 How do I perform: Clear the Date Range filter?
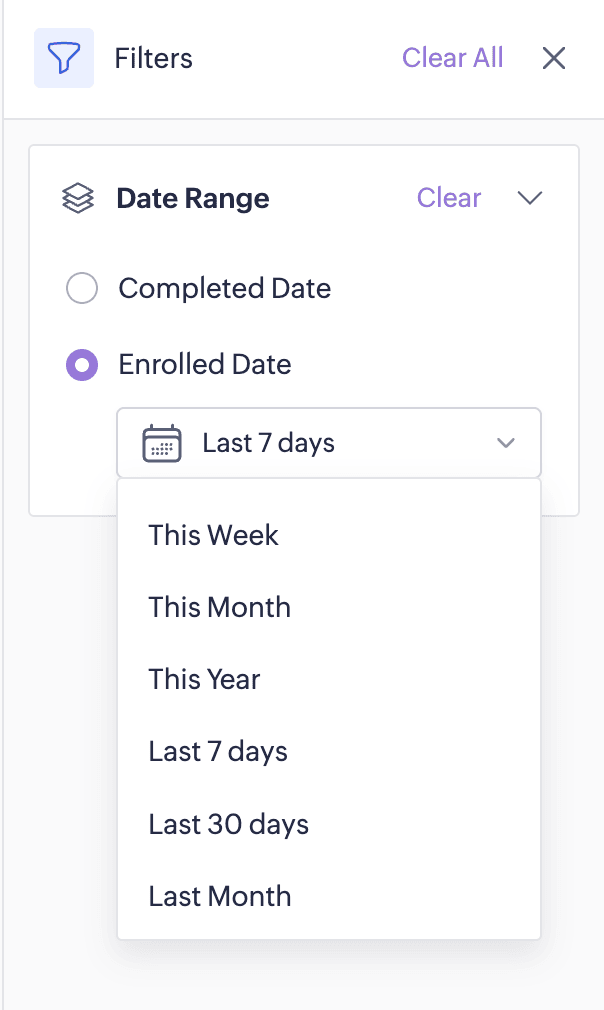pyautogui.click(x=449, y=198)
